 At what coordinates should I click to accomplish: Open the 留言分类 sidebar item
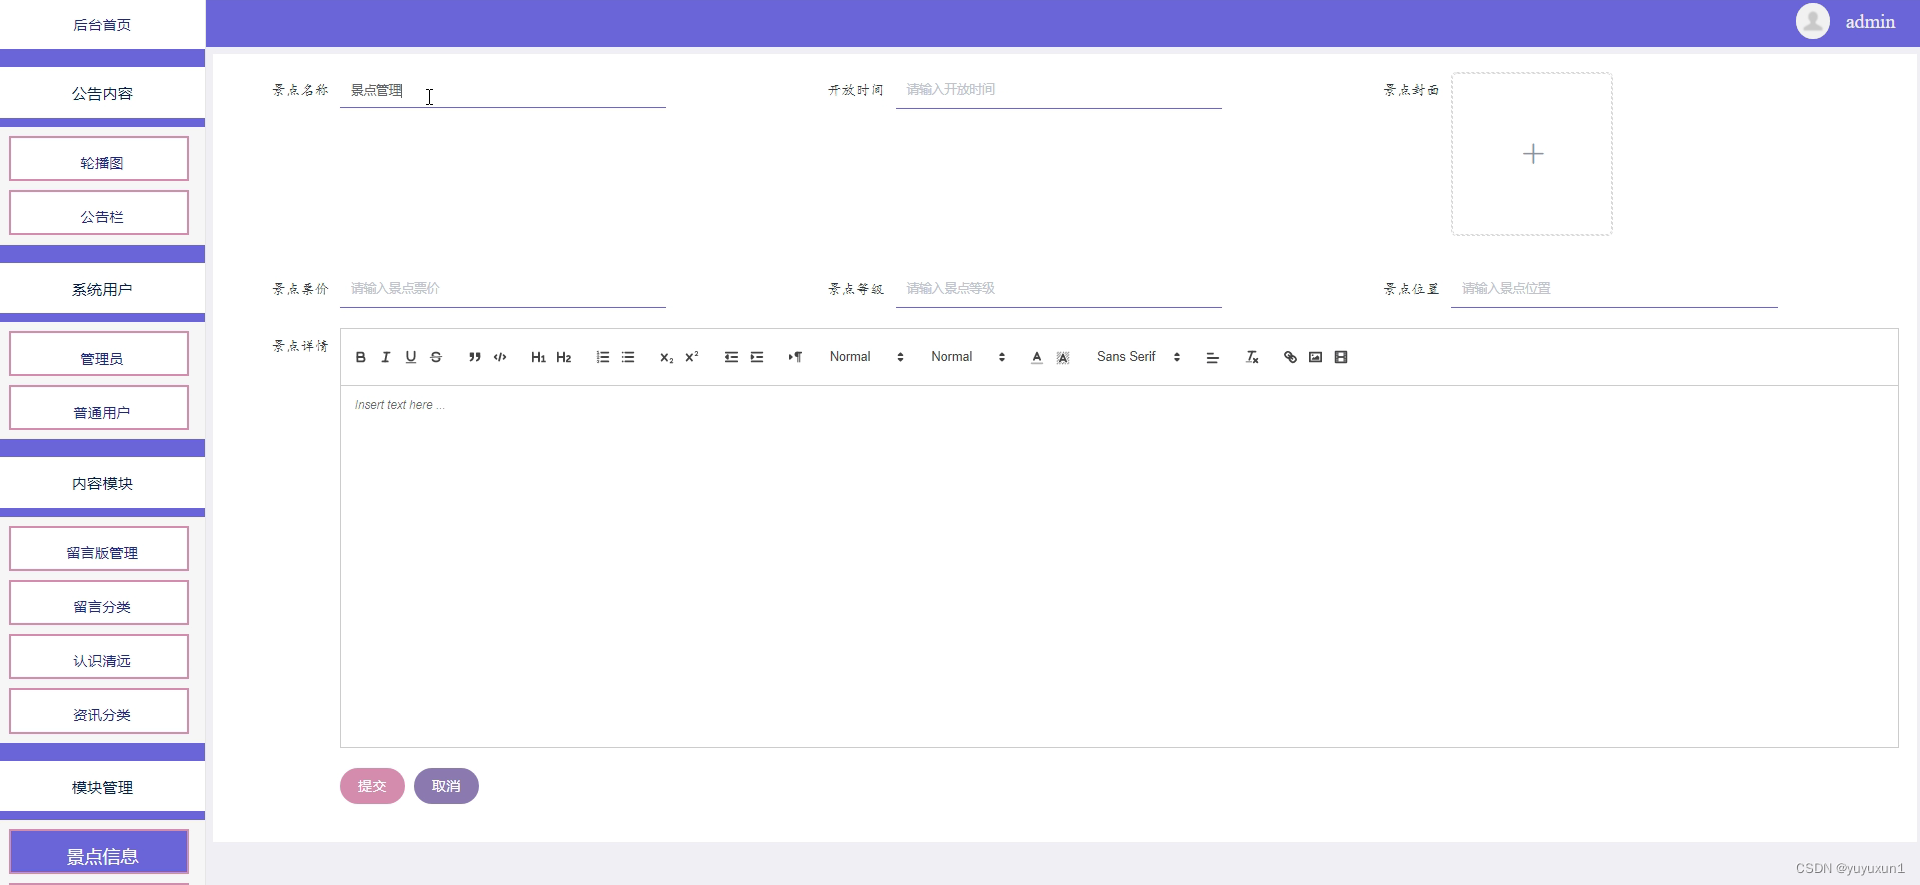(99, 603)
